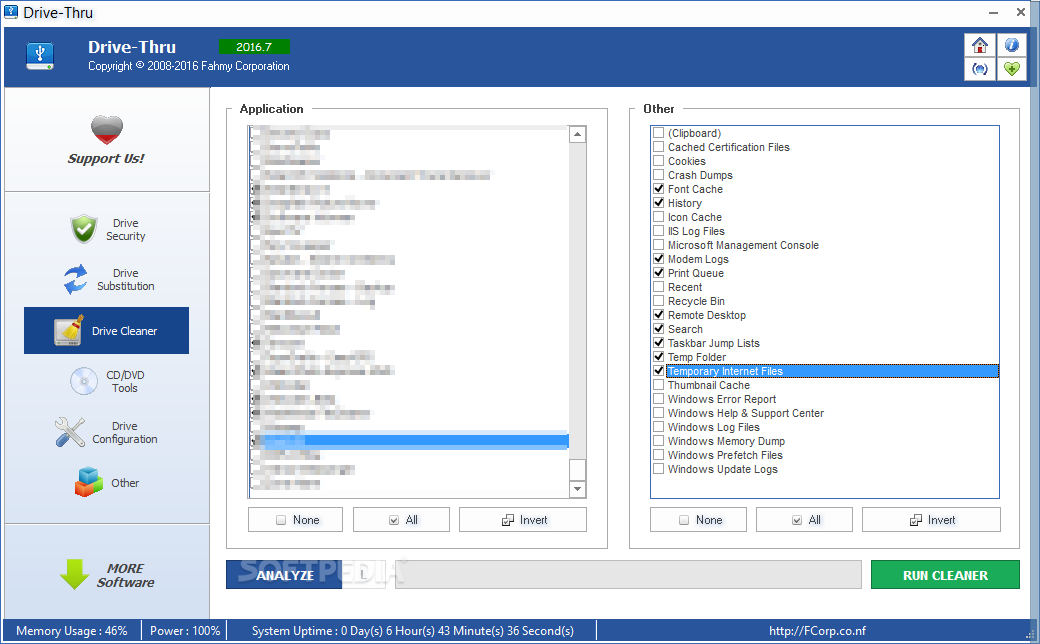Image resolution: width=1040 pixels, height=644 pixels.
Task: Click the MORE Software label
Action: [125, 575]
